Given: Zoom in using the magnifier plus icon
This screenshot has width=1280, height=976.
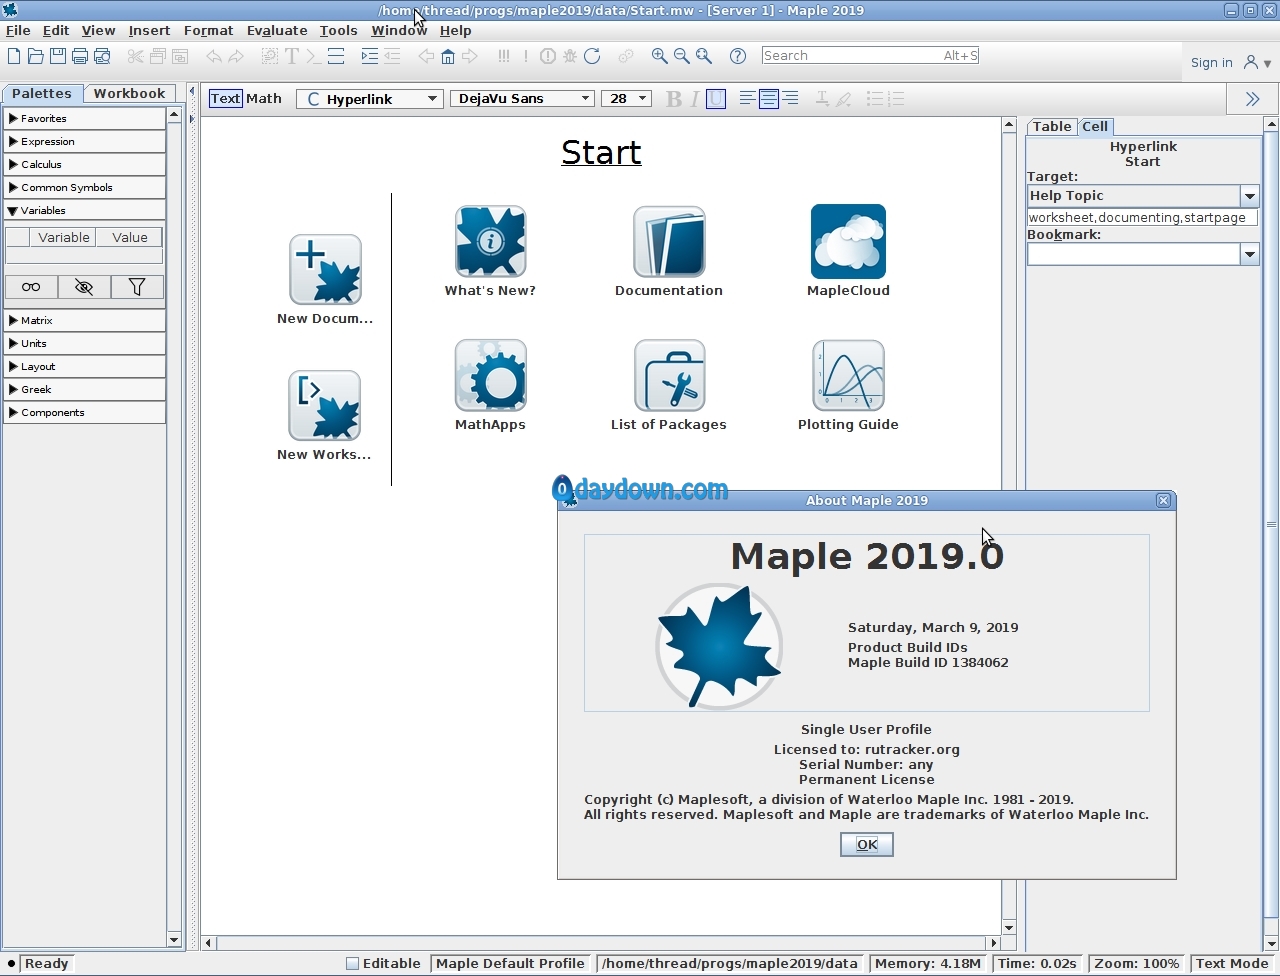Looking at the screenshot, I should [660, 56].
